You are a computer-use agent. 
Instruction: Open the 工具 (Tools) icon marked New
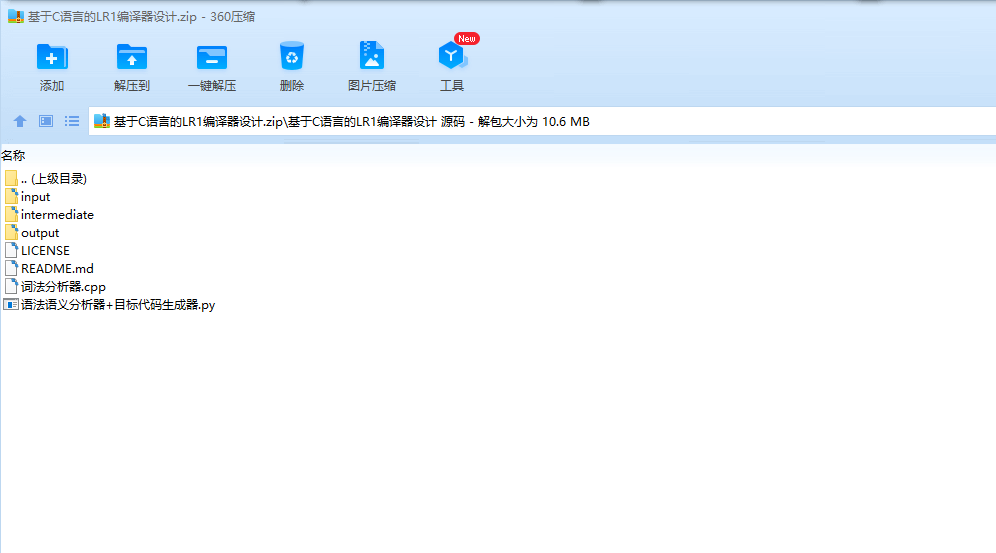(x=452, y=56)
